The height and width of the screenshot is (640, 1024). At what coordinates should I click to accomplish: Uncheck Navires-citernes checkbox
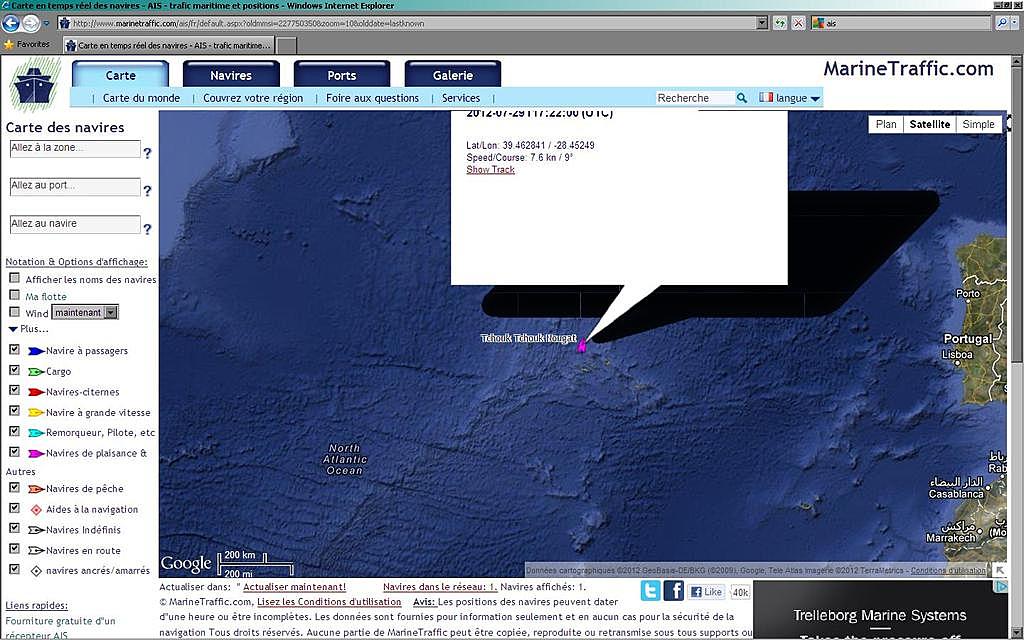[x=14, y=391]
